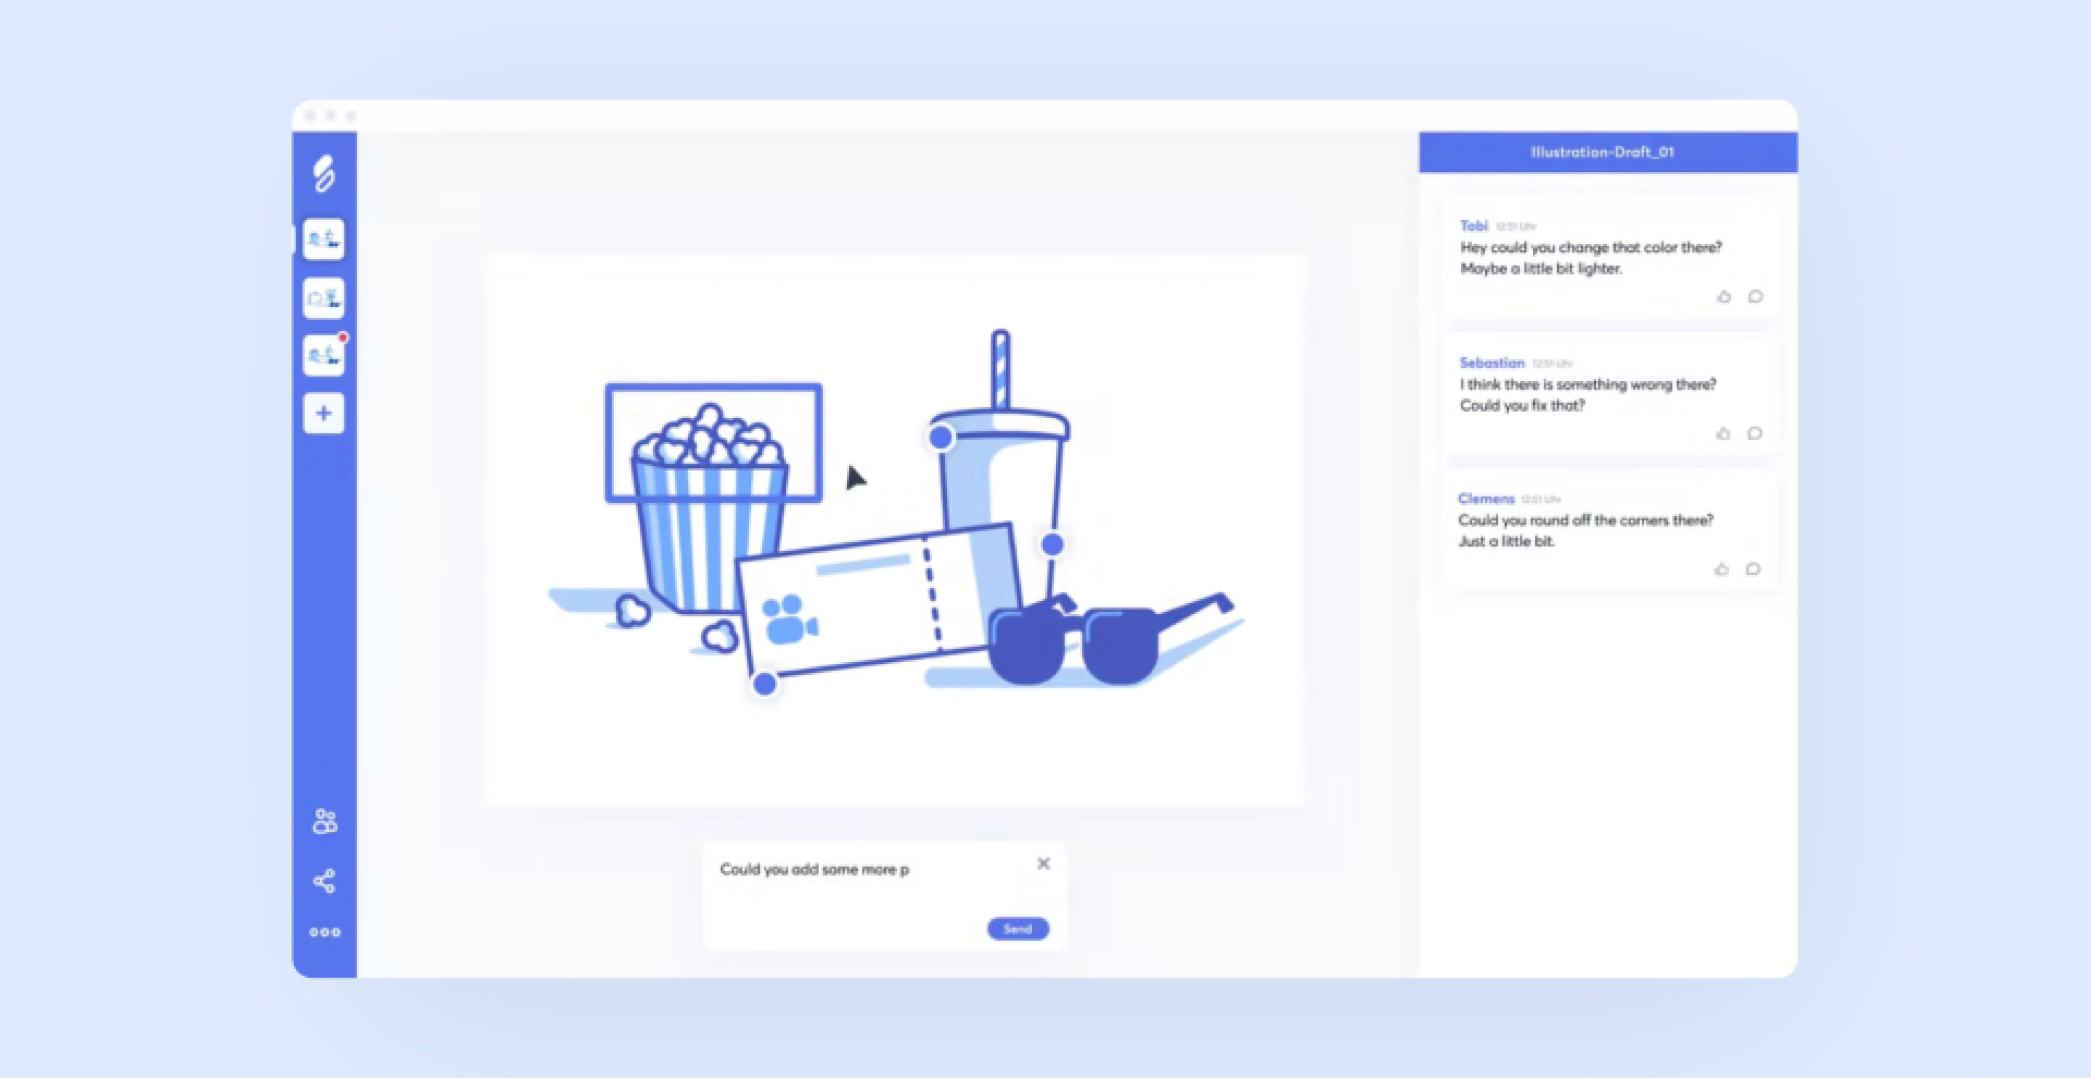Reply to Tobi's comment via bubble icon
The height and width of the screenshot is (1080, 2091).
[1755, 297]
